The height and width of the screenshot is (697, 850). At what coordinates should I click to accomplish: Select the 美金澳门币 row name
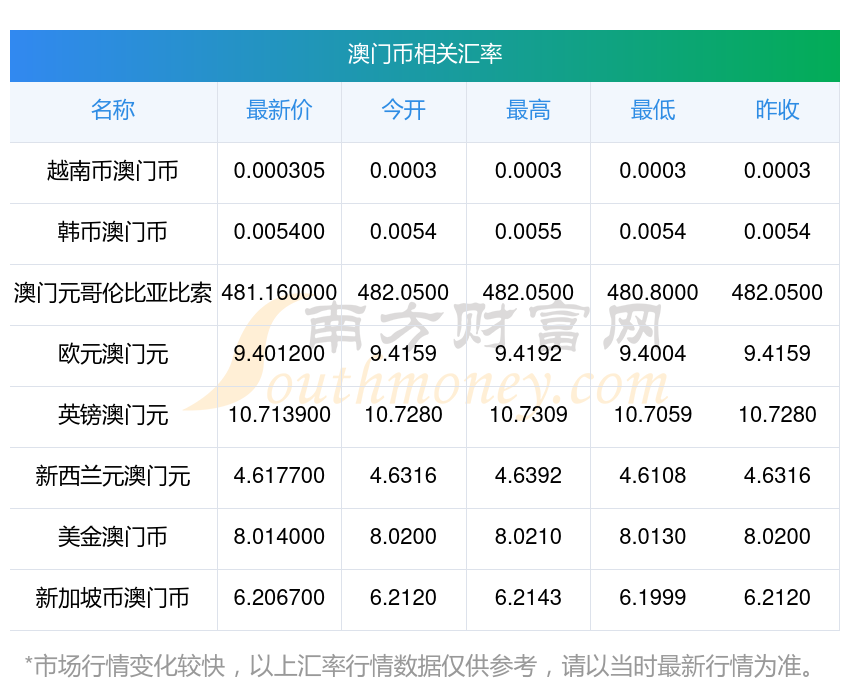click(x=113, y=537)
